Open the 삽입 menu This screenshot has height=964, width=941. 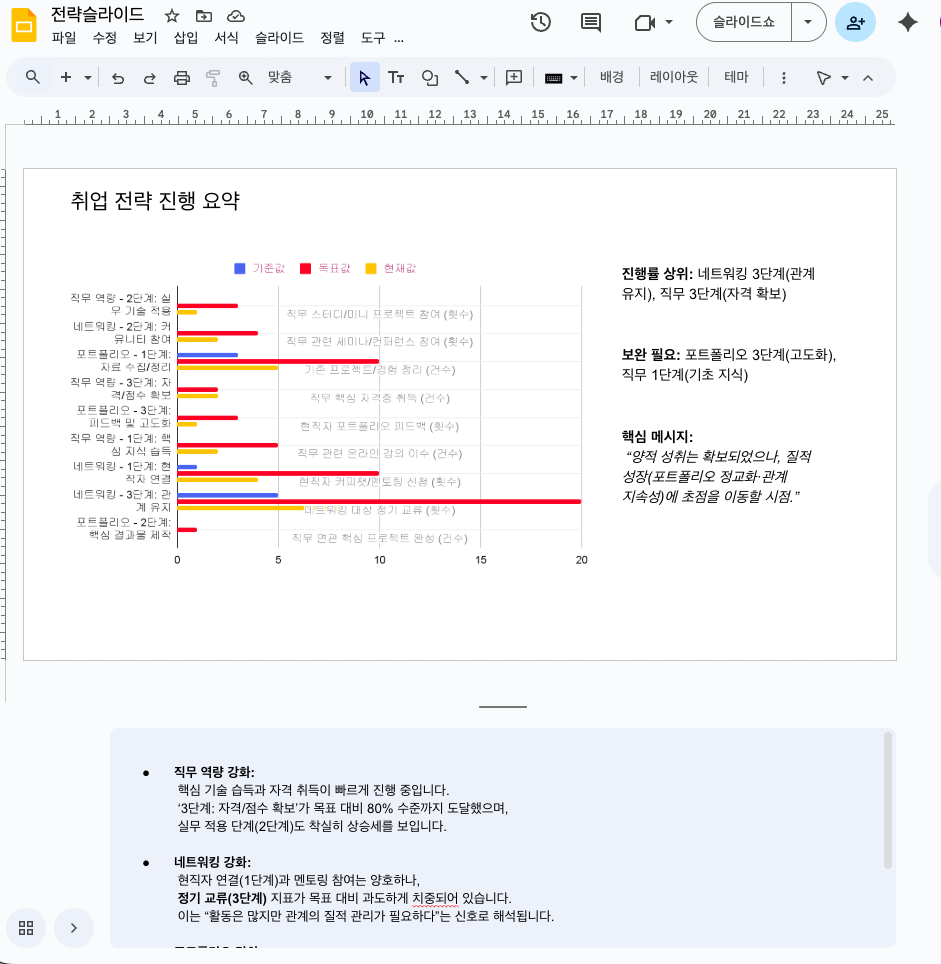pos(186,38)
